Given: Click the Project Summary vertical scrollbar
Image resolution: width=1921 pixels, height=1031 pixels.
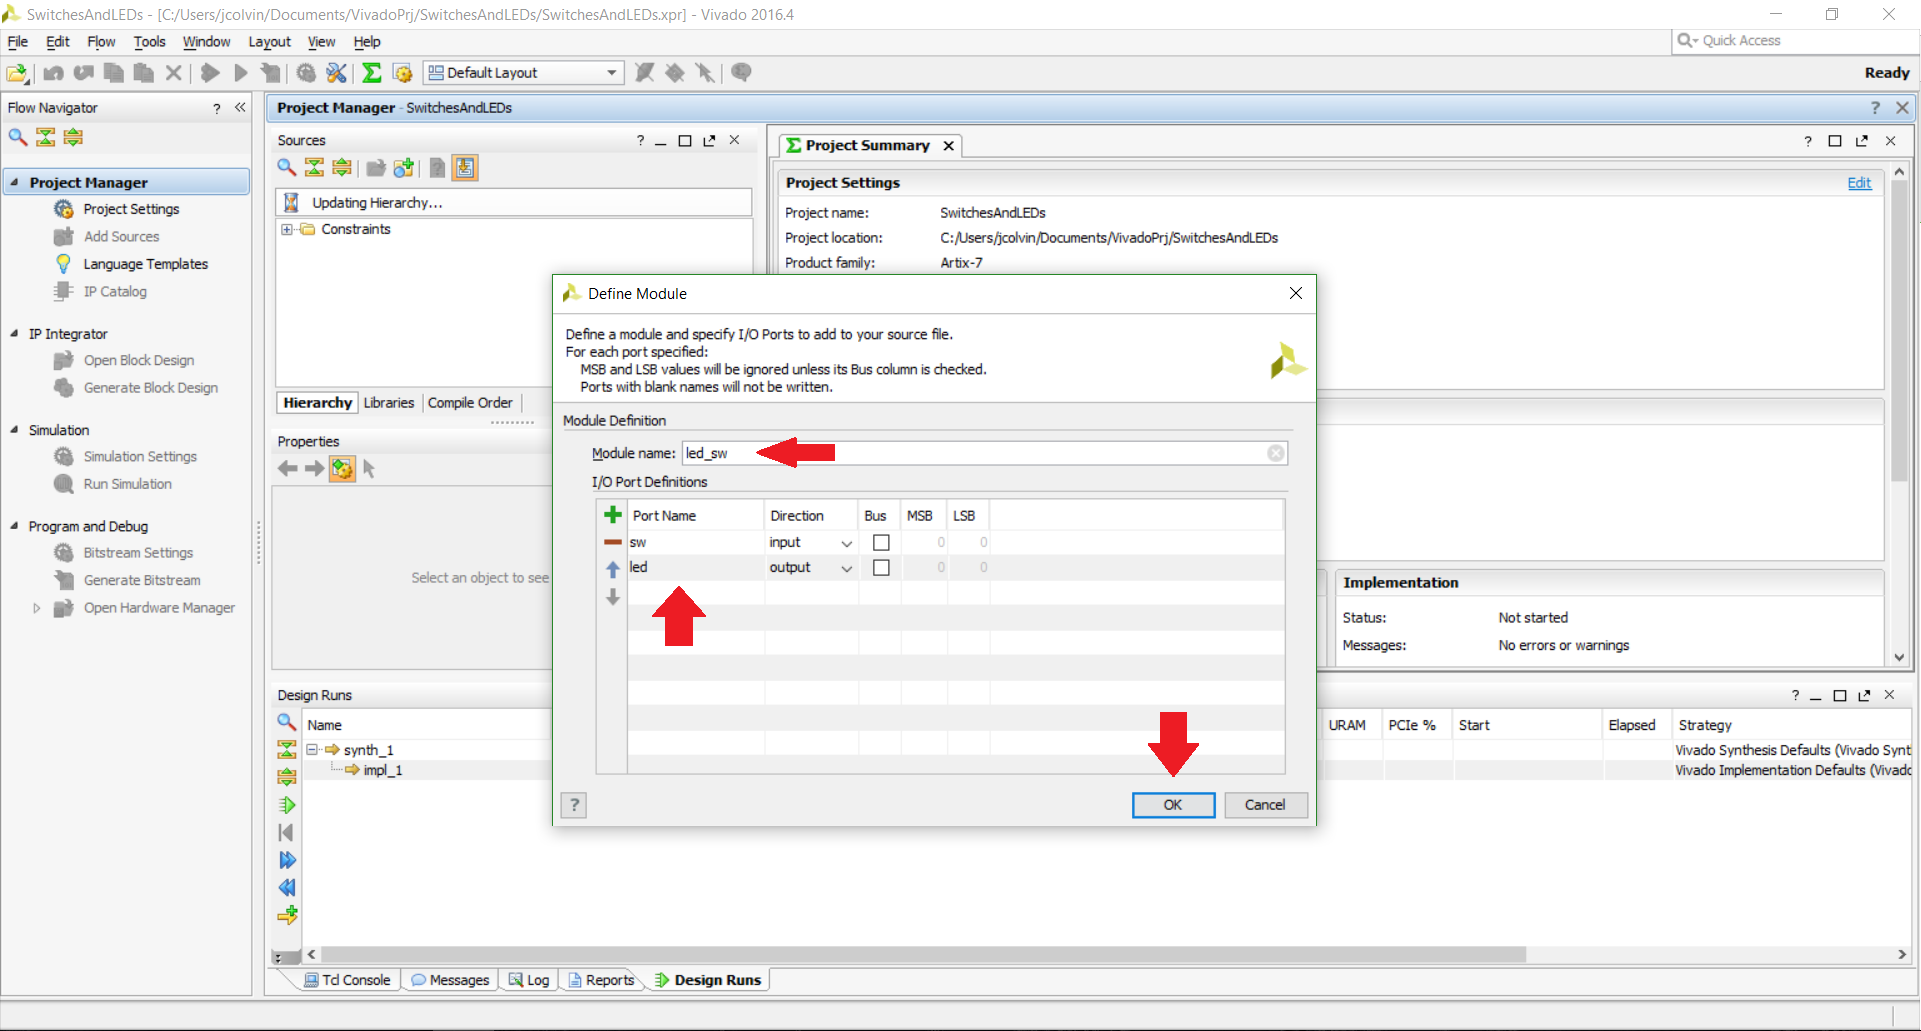Looking at the screenshot, I should [1899, 330].
